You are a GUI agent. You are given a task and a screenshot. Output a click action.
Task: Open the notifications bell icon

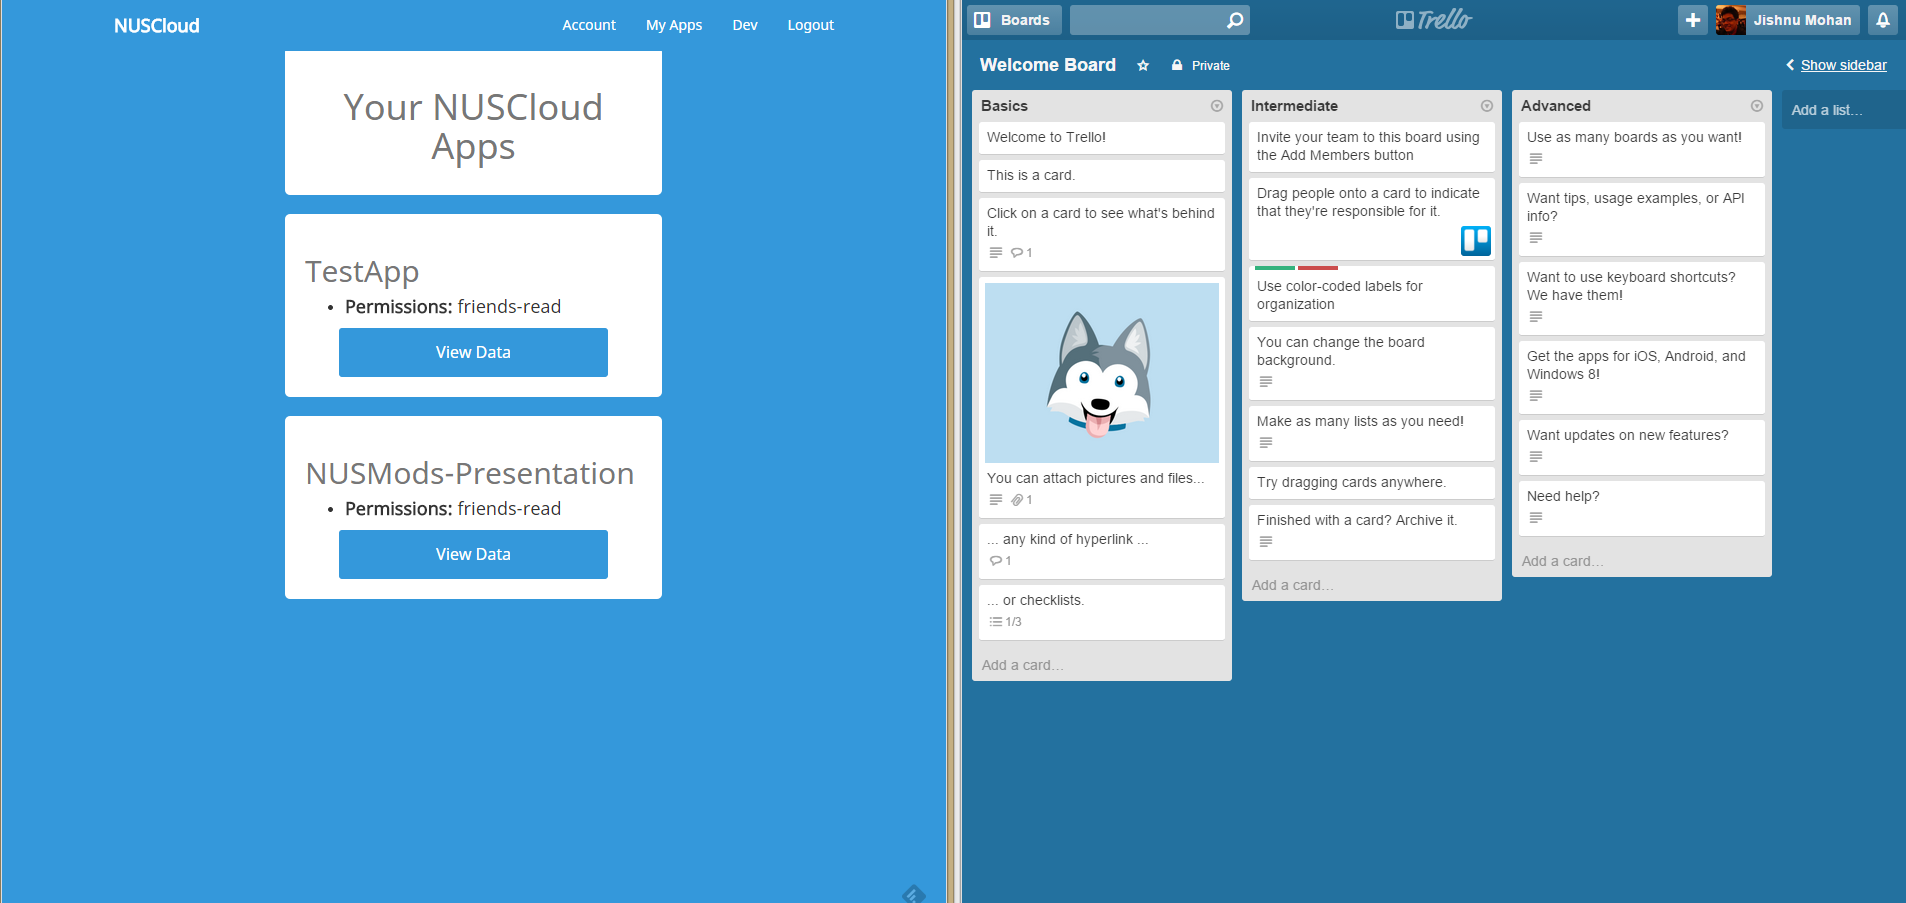coord(1883,20)
